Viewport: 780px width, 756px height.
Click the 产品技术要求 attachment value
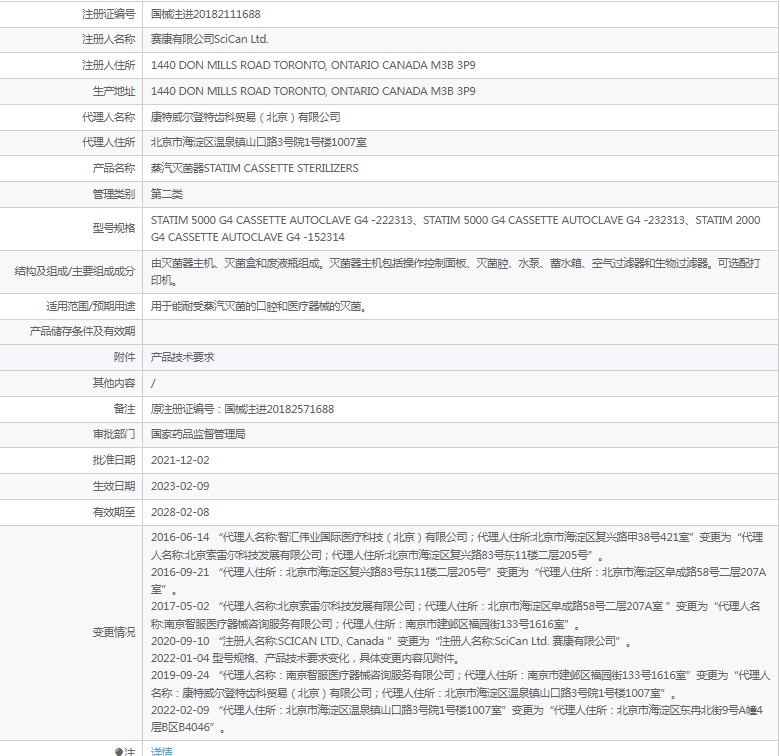point(183,357)
